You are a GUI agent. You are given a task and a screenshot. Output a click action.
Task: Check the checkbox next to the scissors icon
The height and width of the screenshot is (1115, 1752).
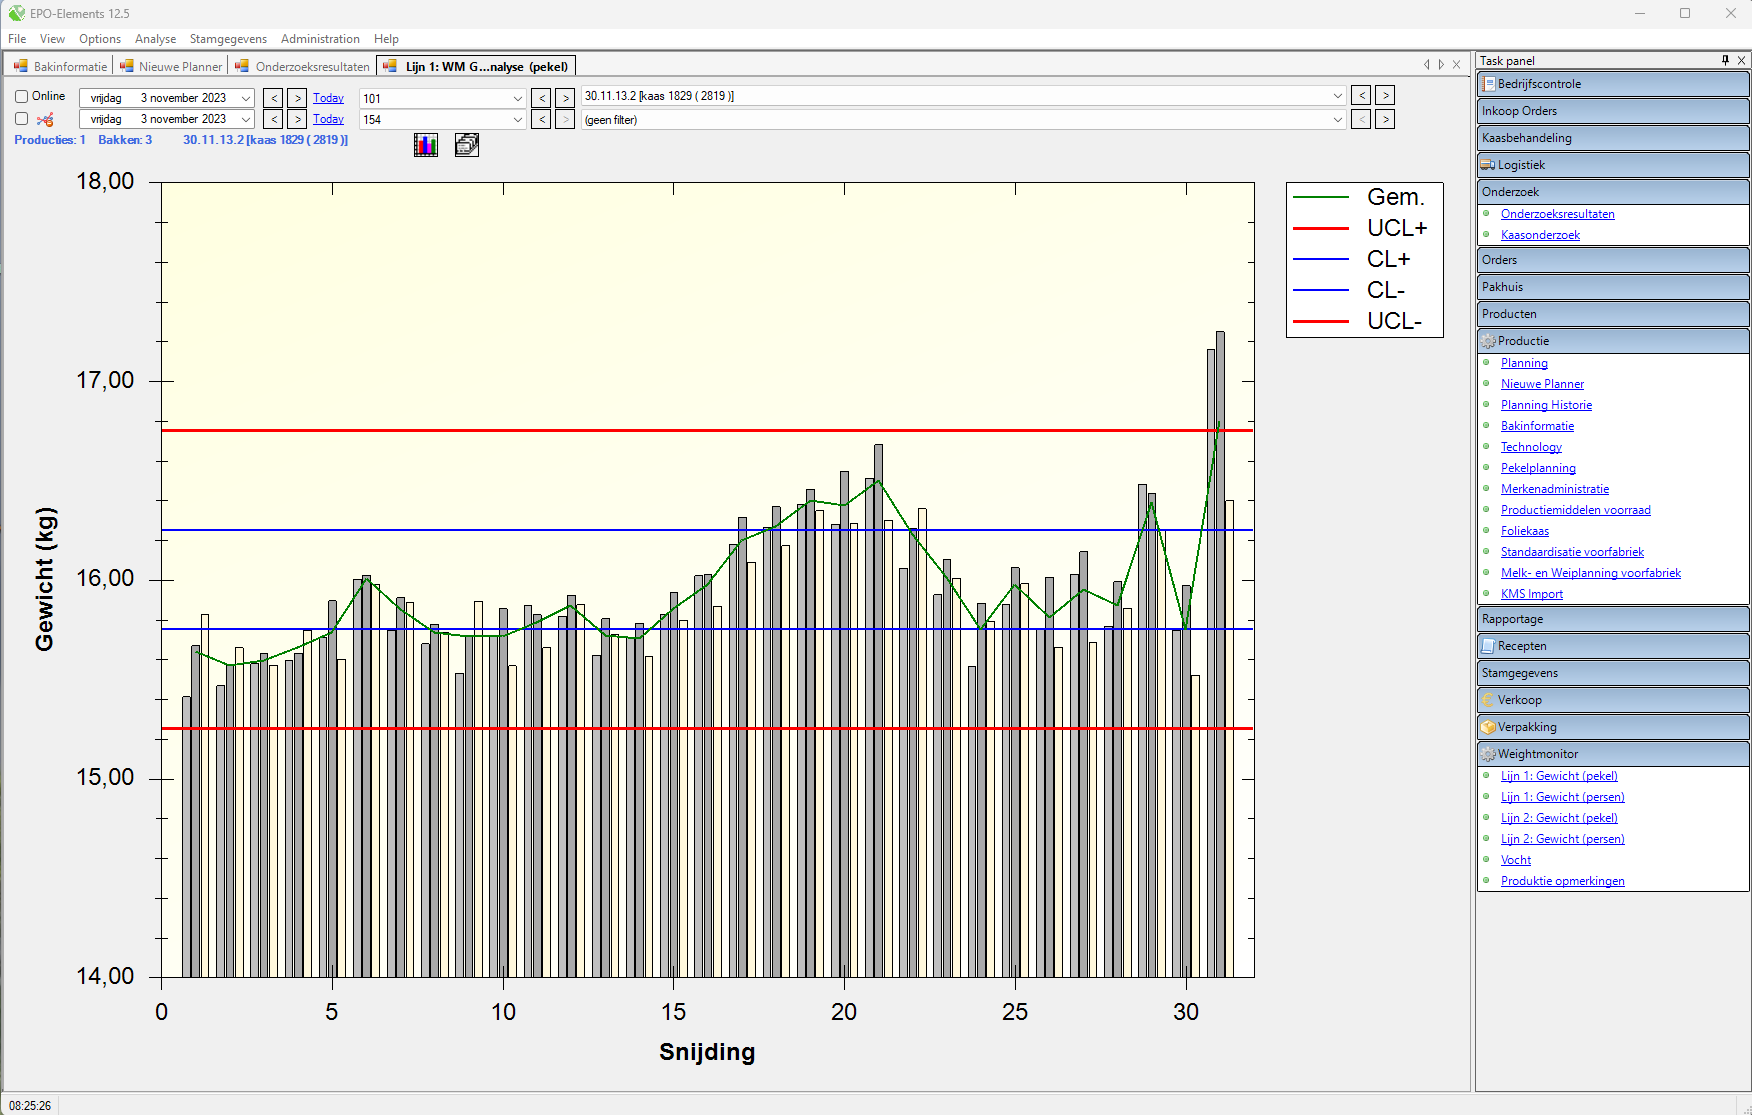pos(21,118)
